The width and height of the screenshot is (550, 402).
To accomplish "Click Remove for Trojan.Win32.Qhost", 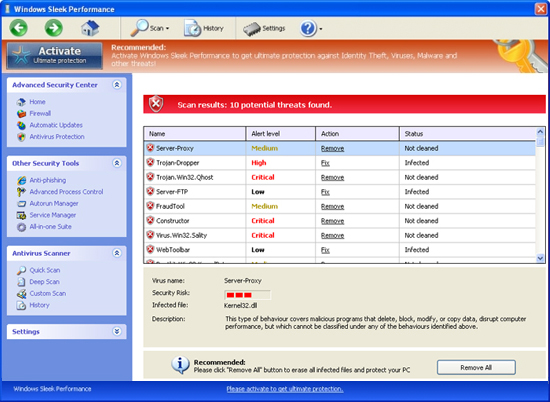I will (x=333, y=177).
